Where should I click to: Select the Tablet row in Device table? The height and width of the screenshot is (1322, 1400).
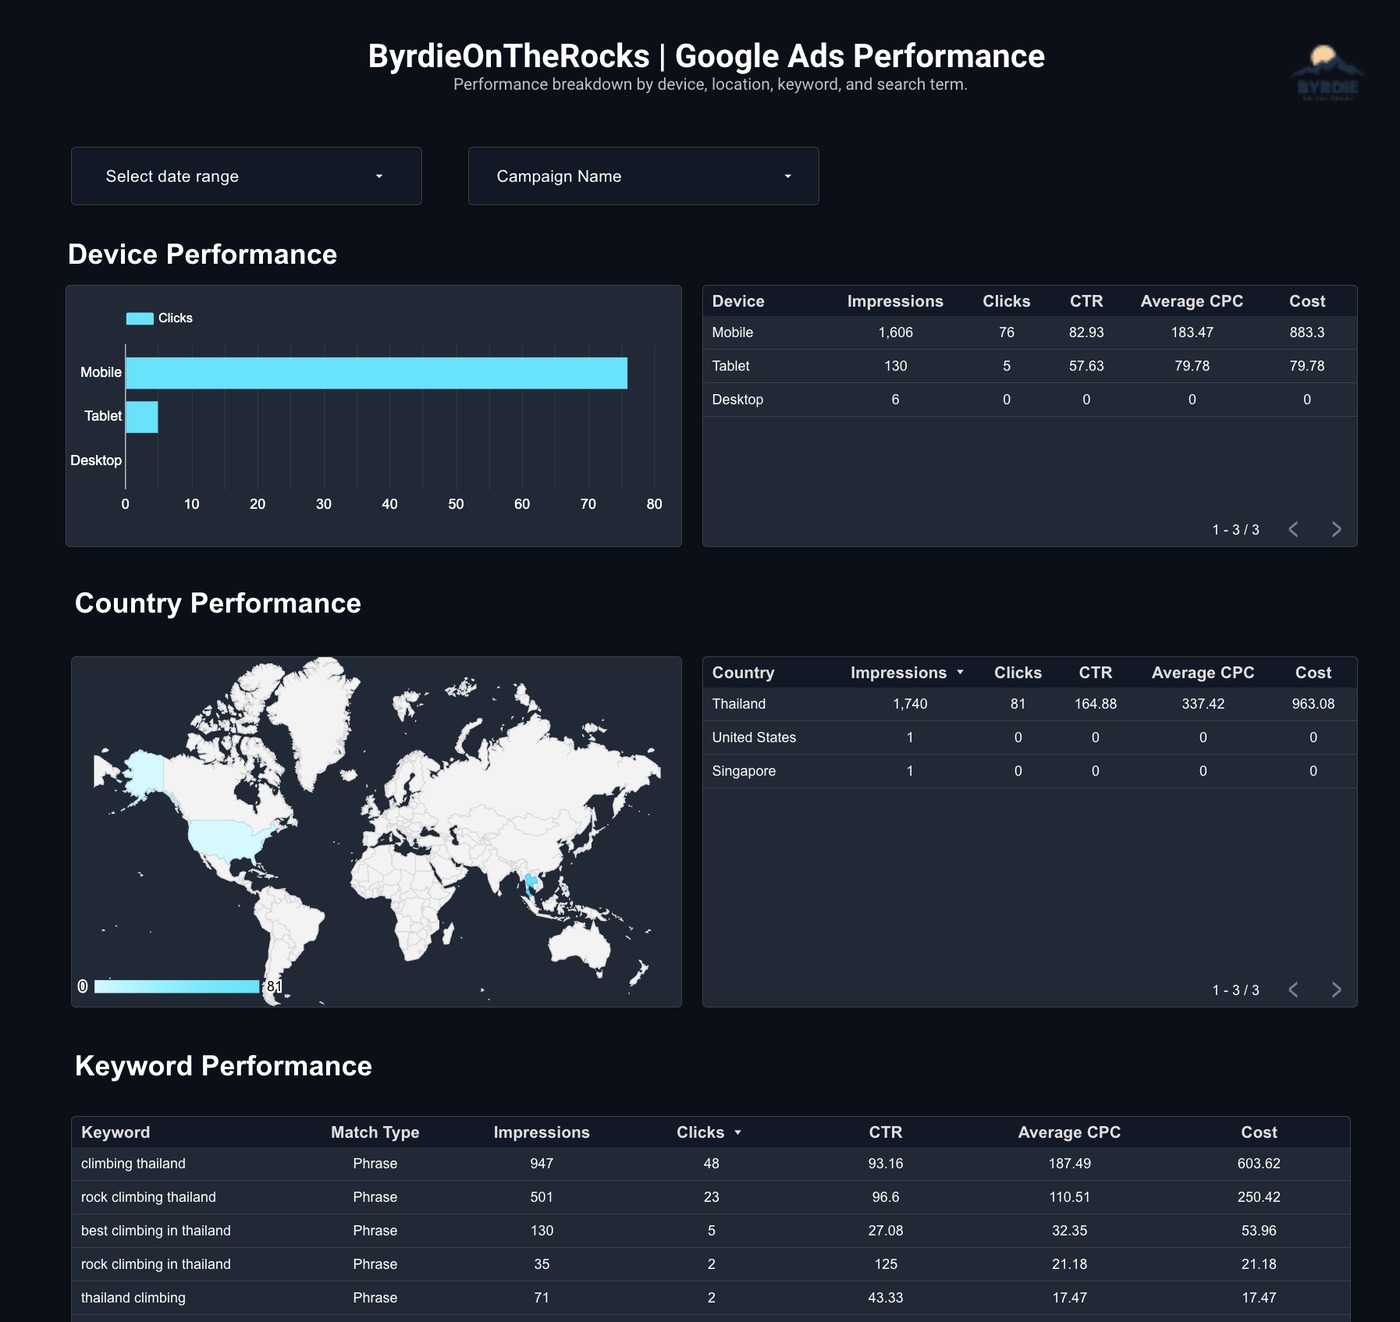point(1029,366)
